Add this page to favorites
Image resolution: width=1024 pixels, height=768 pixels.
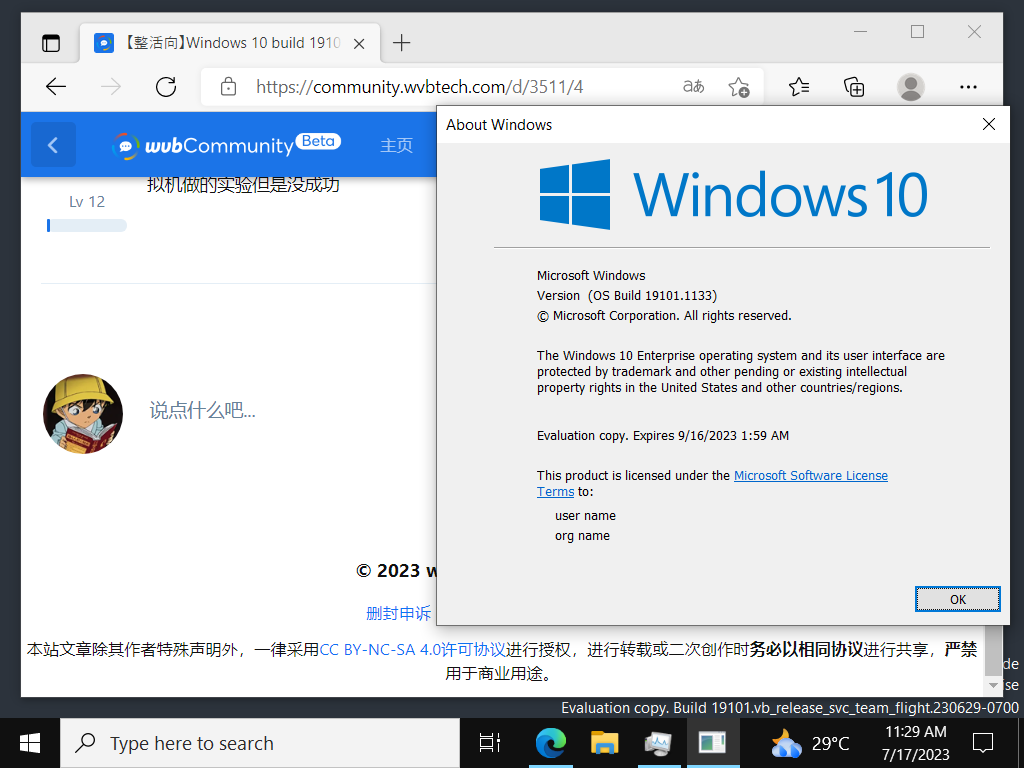click(x=739, y=87)
